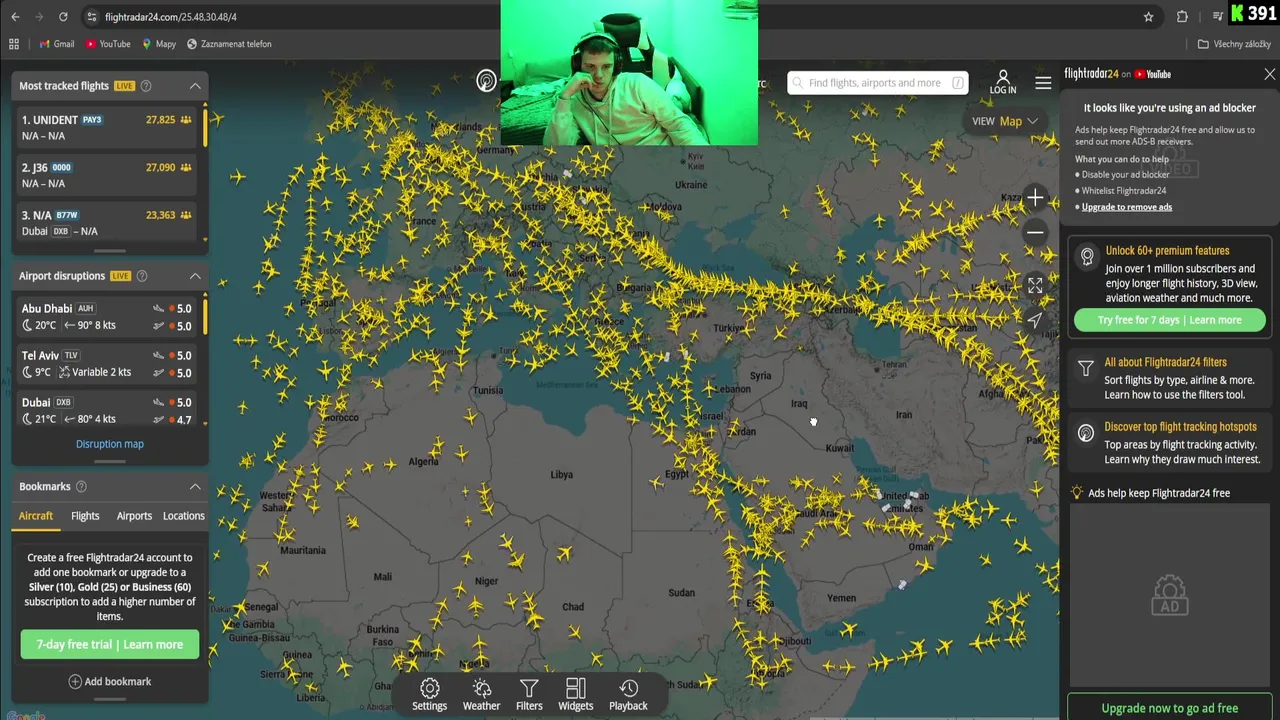
Task: Close the Flightradar24 YouTube side panel
Action: click(x=1270, y=74)
